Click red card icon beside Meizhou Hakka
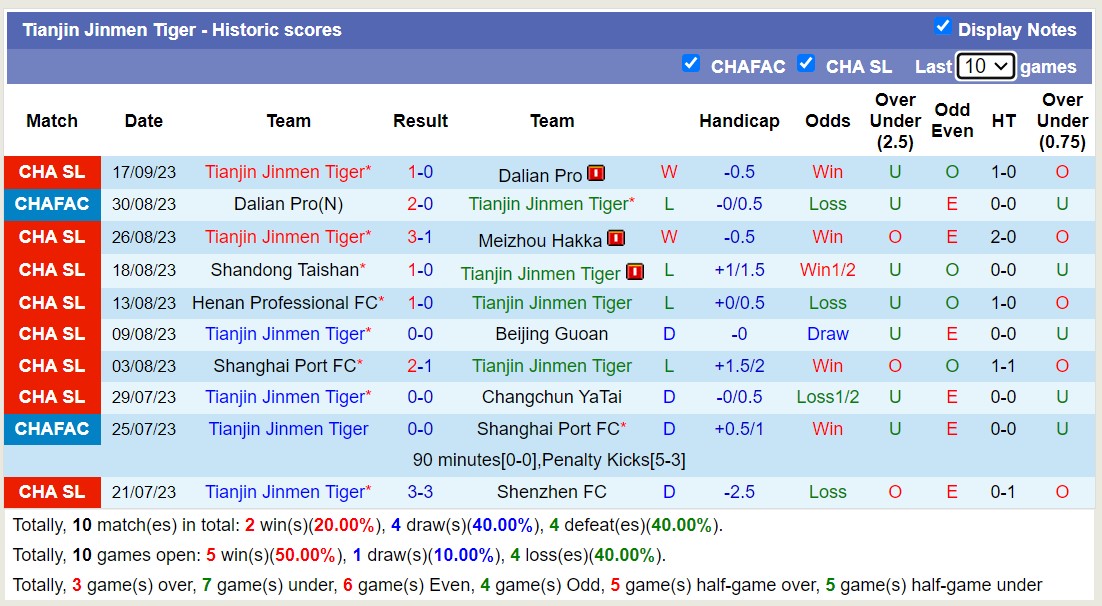1102x606 pixels. click(616, 238)
